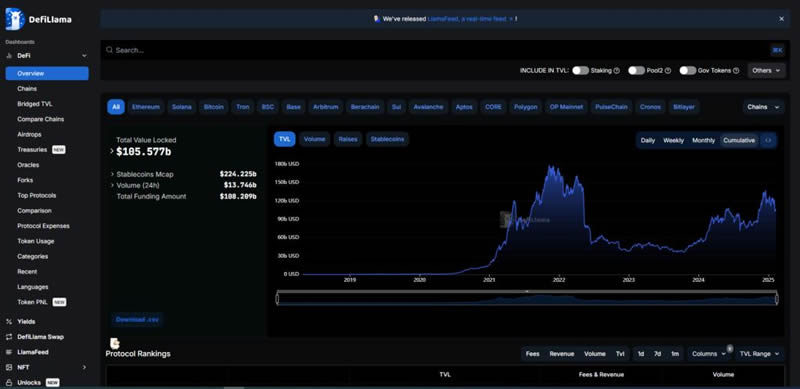The height and width of the screenshot is (389, 800).
Task: Toggle Staking in TVL
Action: pos(581,70)
